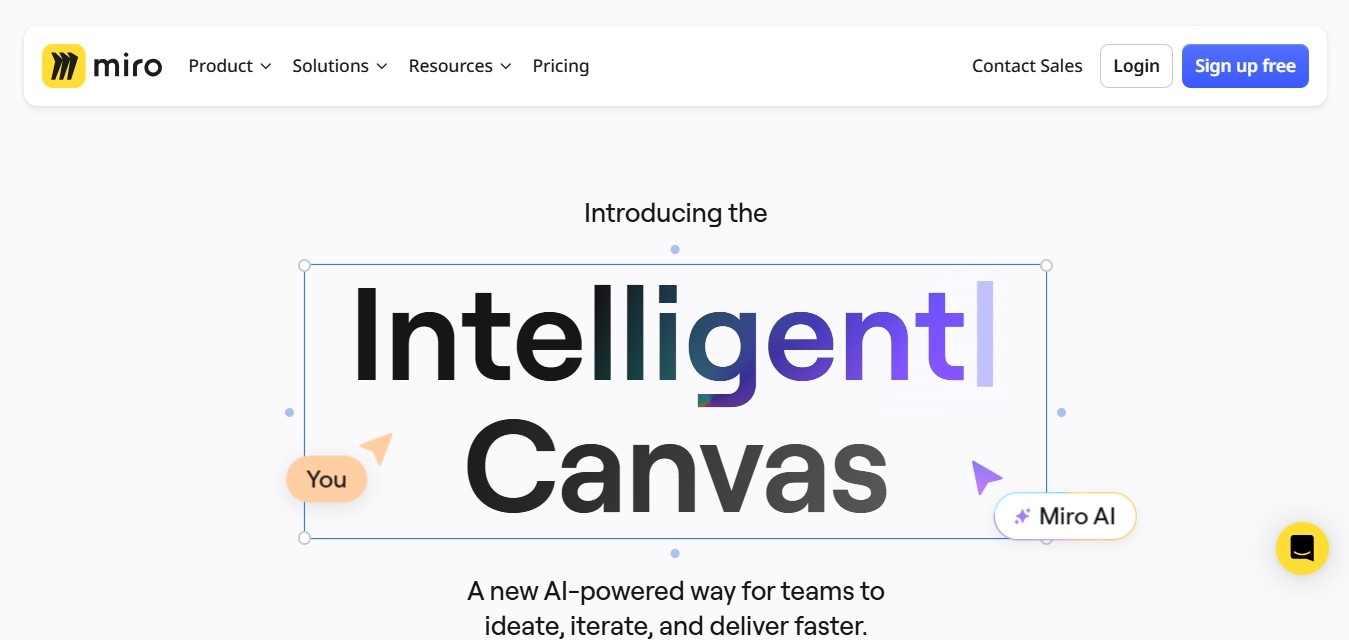The height and width of the screenshot is (640, 1349).
Task: Open the yellow chat support bubble
Action: (x=1302, y=548)
